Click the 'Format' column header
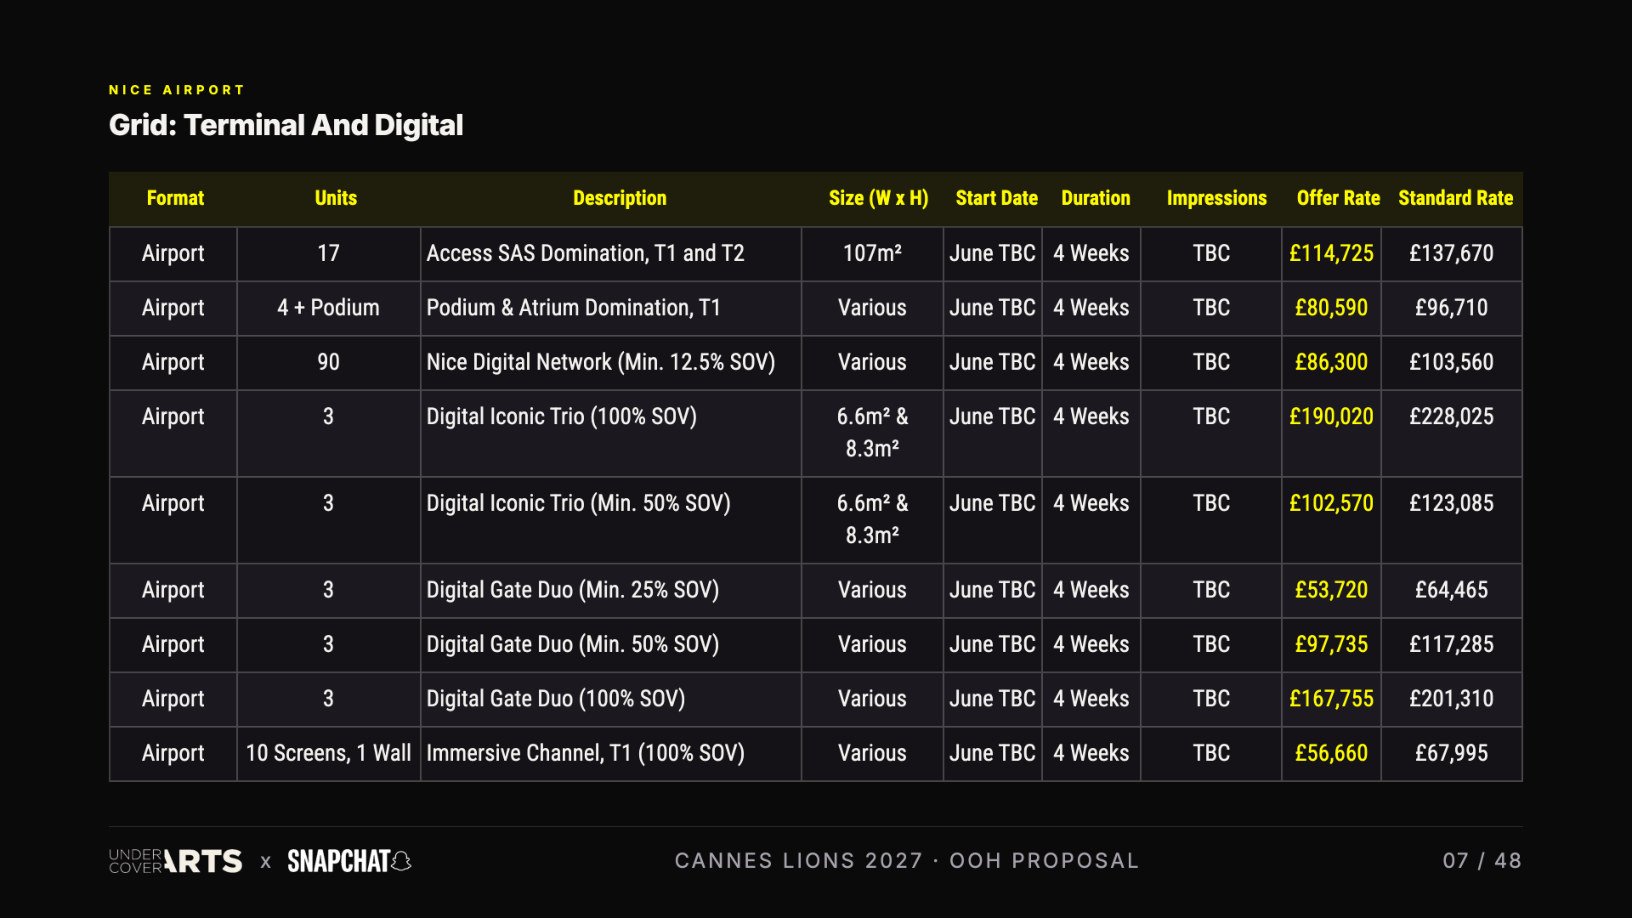This screenshot has width=1632, height=918. click(175, 198)
